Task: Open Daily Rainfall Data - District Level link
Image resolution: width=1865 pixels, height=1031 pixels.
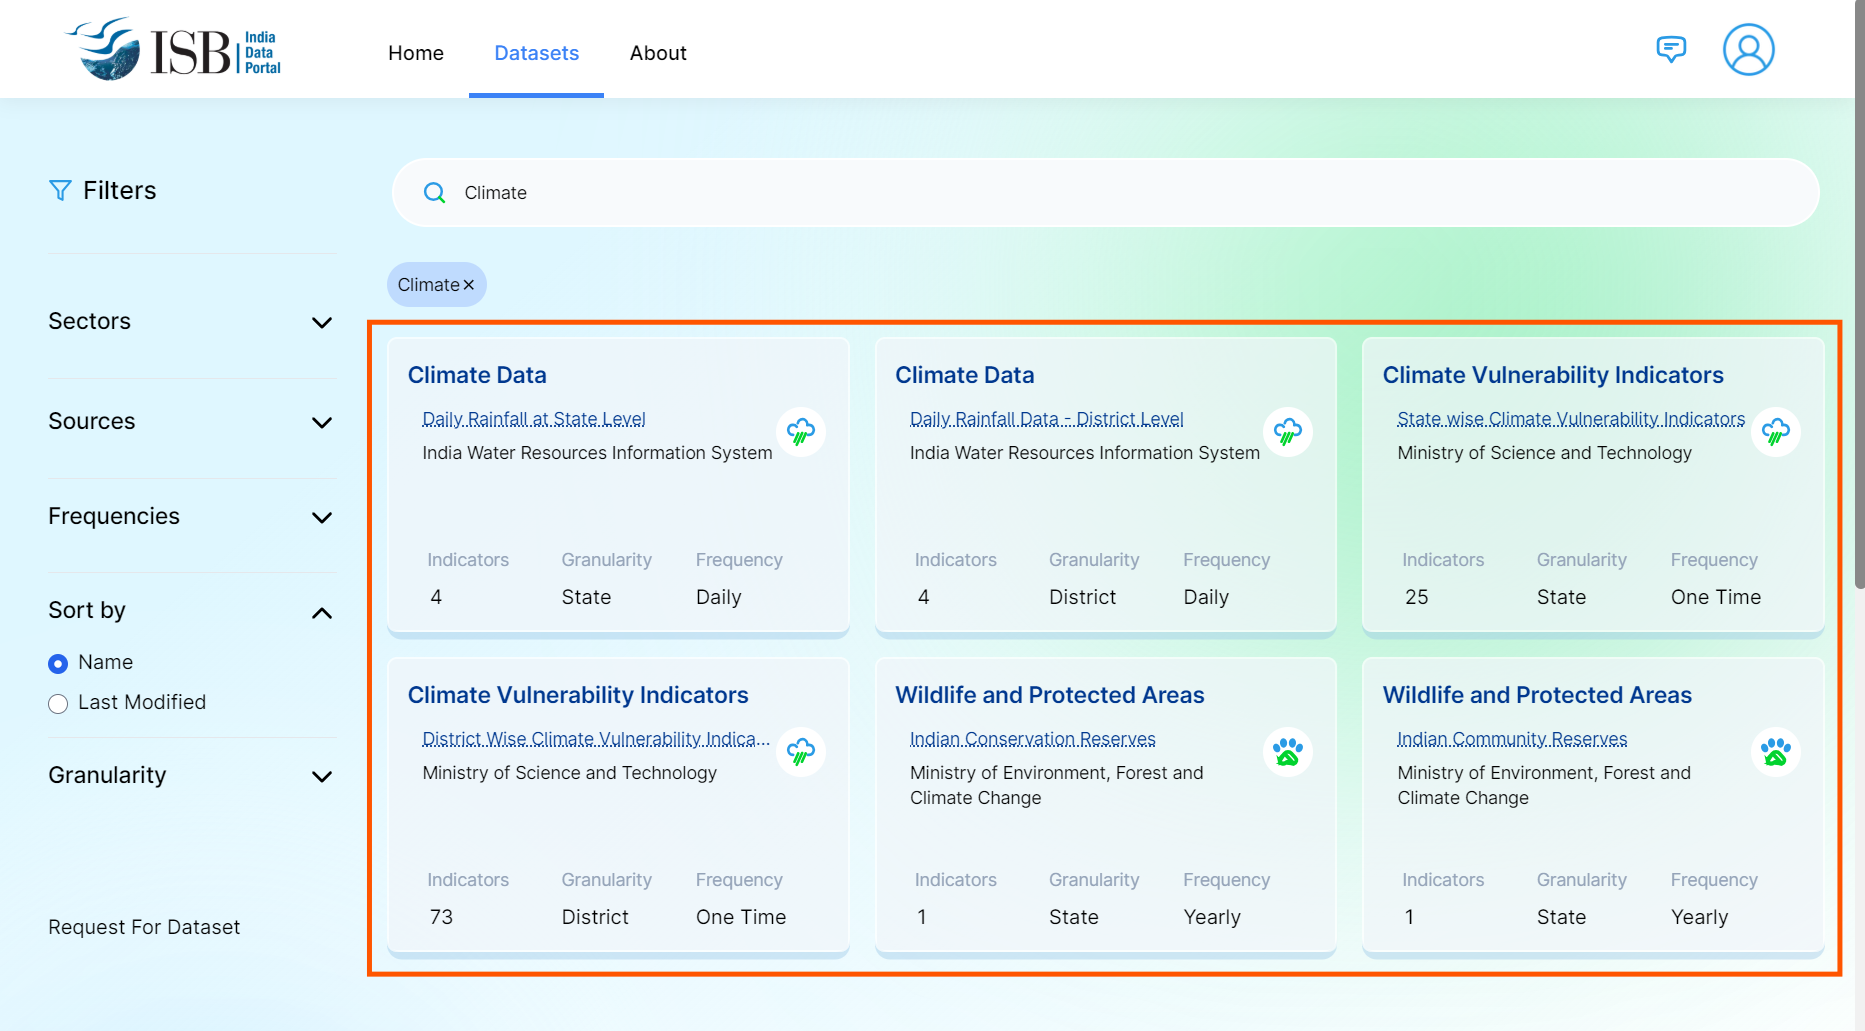Action: click(1046, 419)
